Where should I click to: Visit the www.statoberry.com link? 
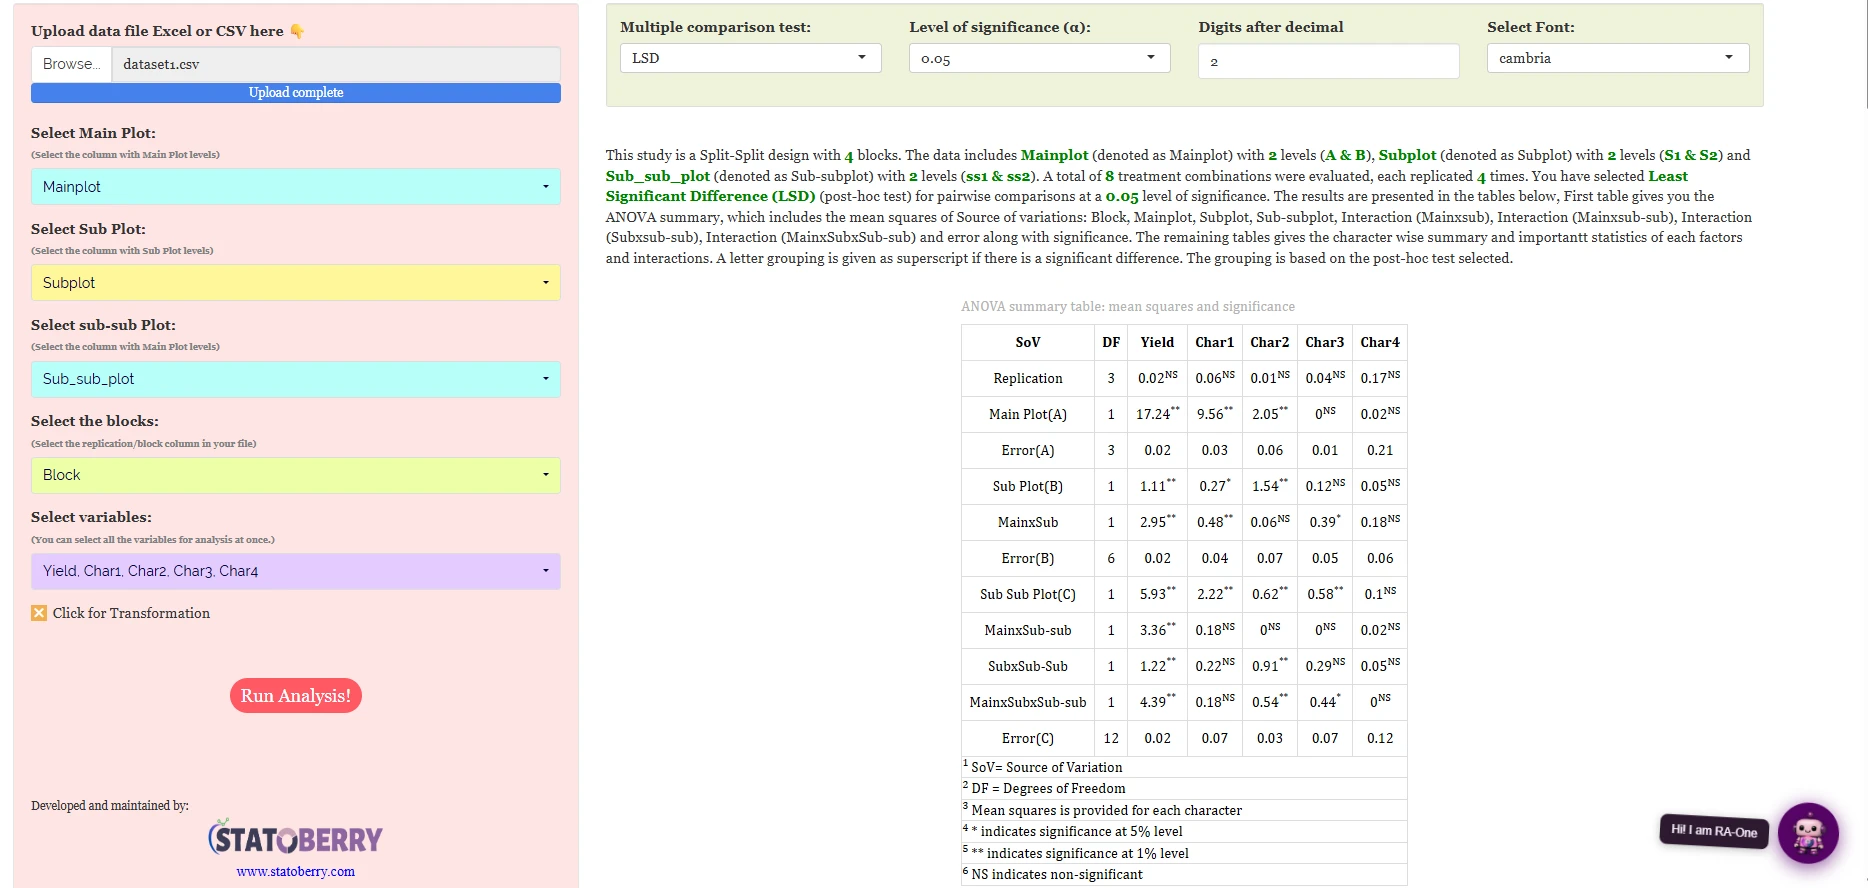296,872
